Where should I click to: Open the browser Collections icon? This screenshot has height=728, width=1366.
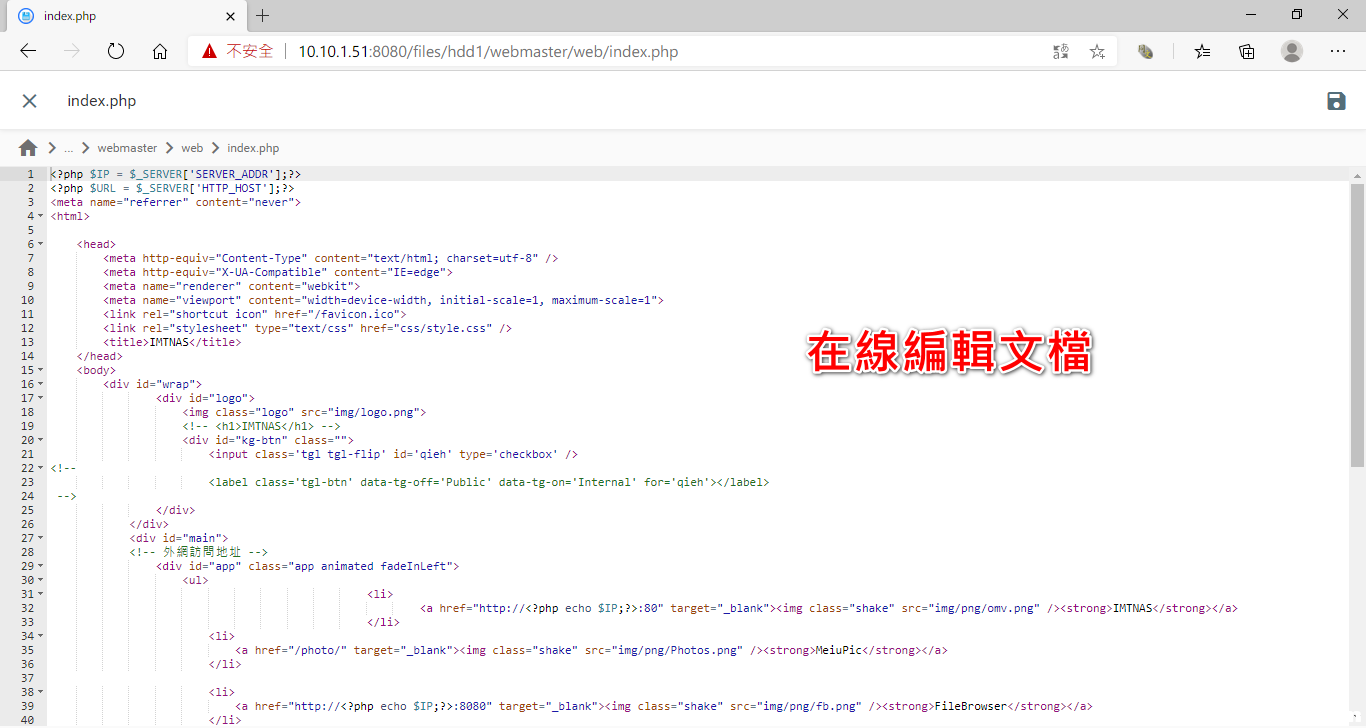1247,52
